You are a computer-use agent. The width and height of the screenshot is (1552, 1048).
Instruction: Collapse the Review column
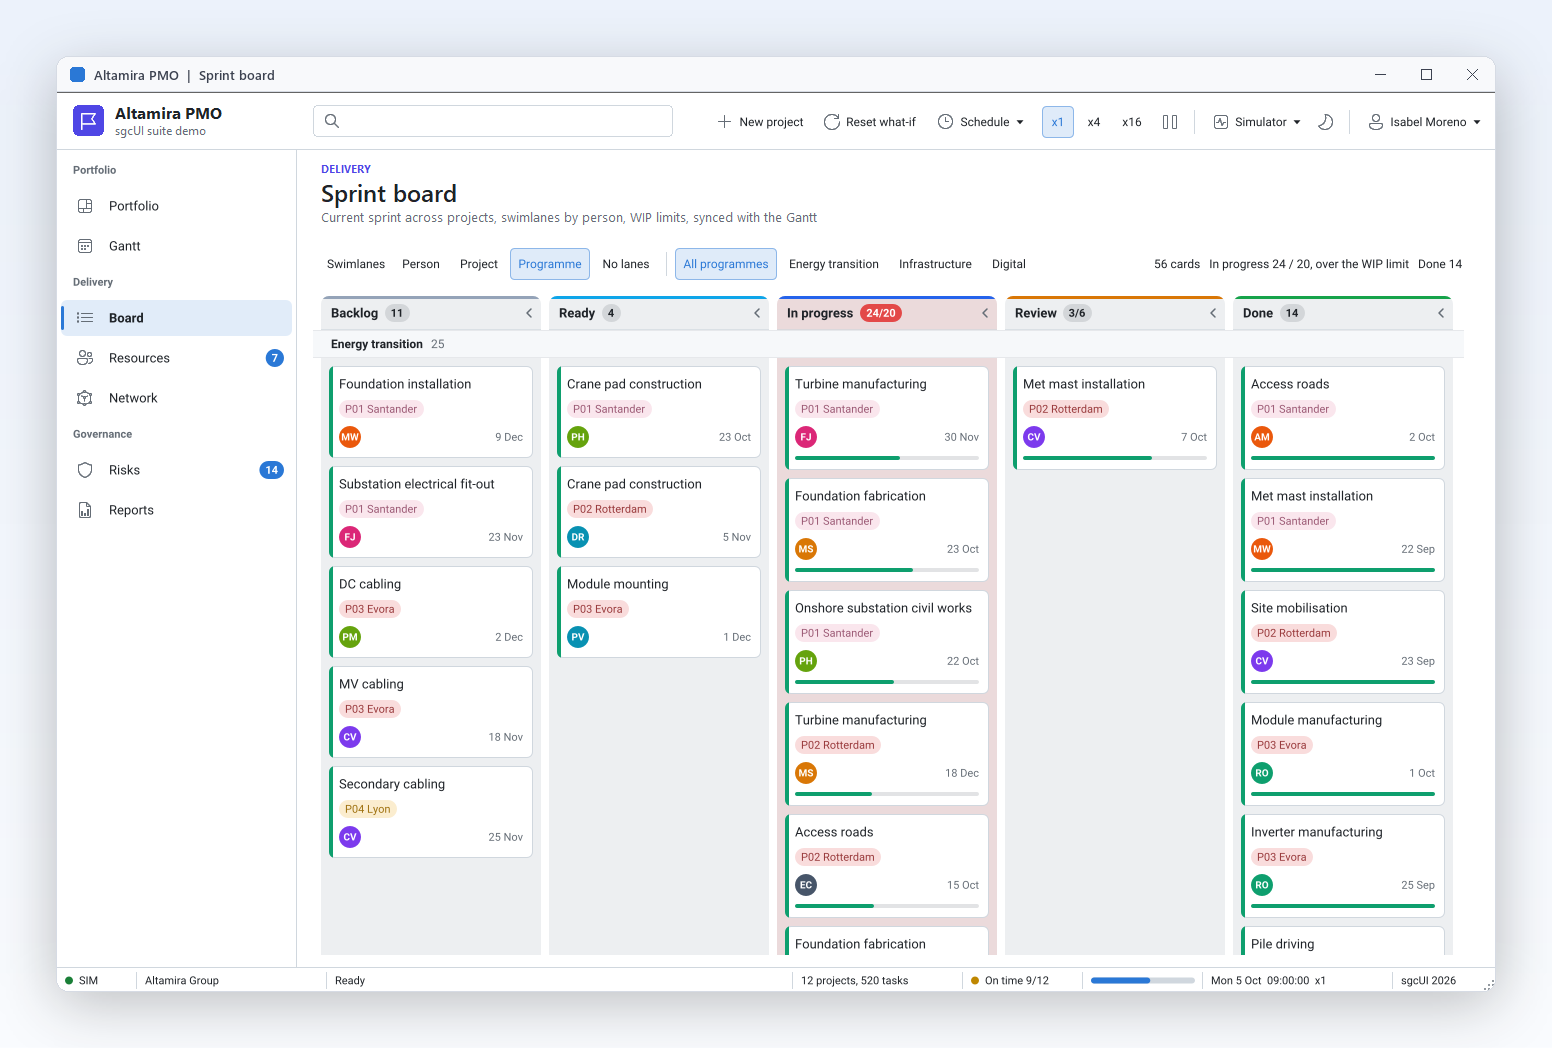(1213, 313)
